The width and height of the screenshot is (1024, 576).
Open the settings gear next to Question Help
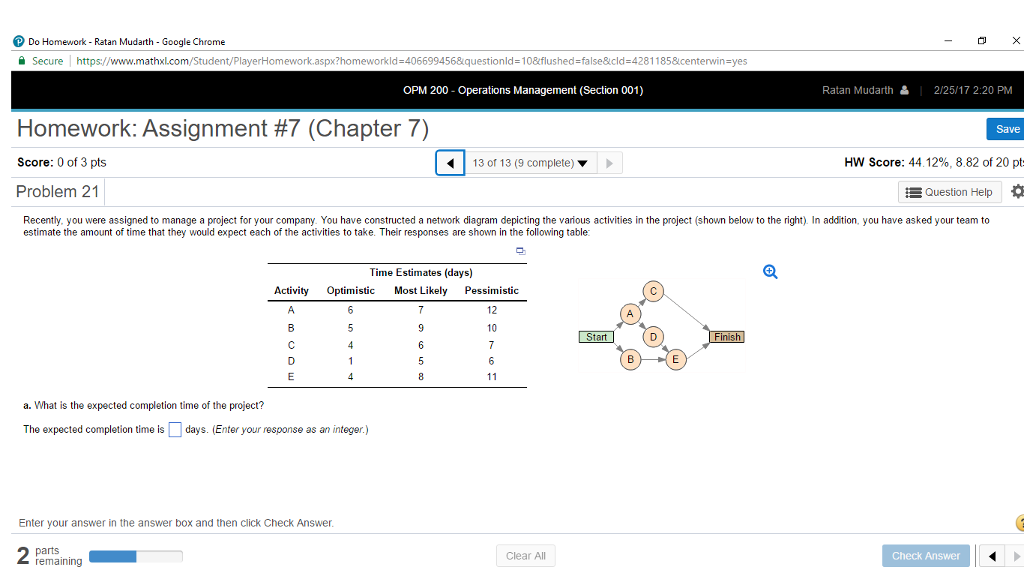(x=1016, y=190)
